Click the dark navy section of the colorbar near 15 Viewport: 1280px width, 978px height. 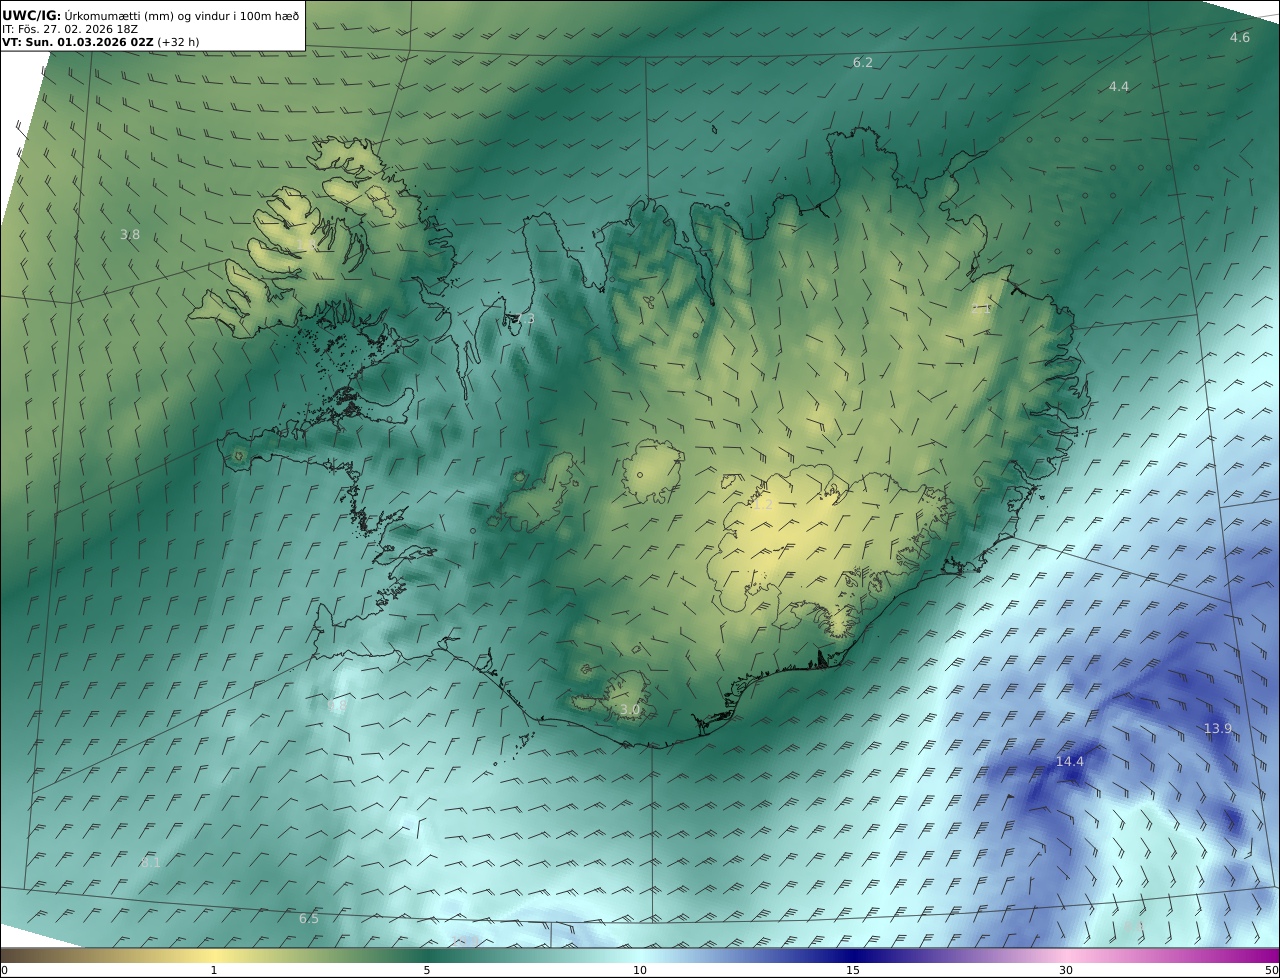point(853,955)
